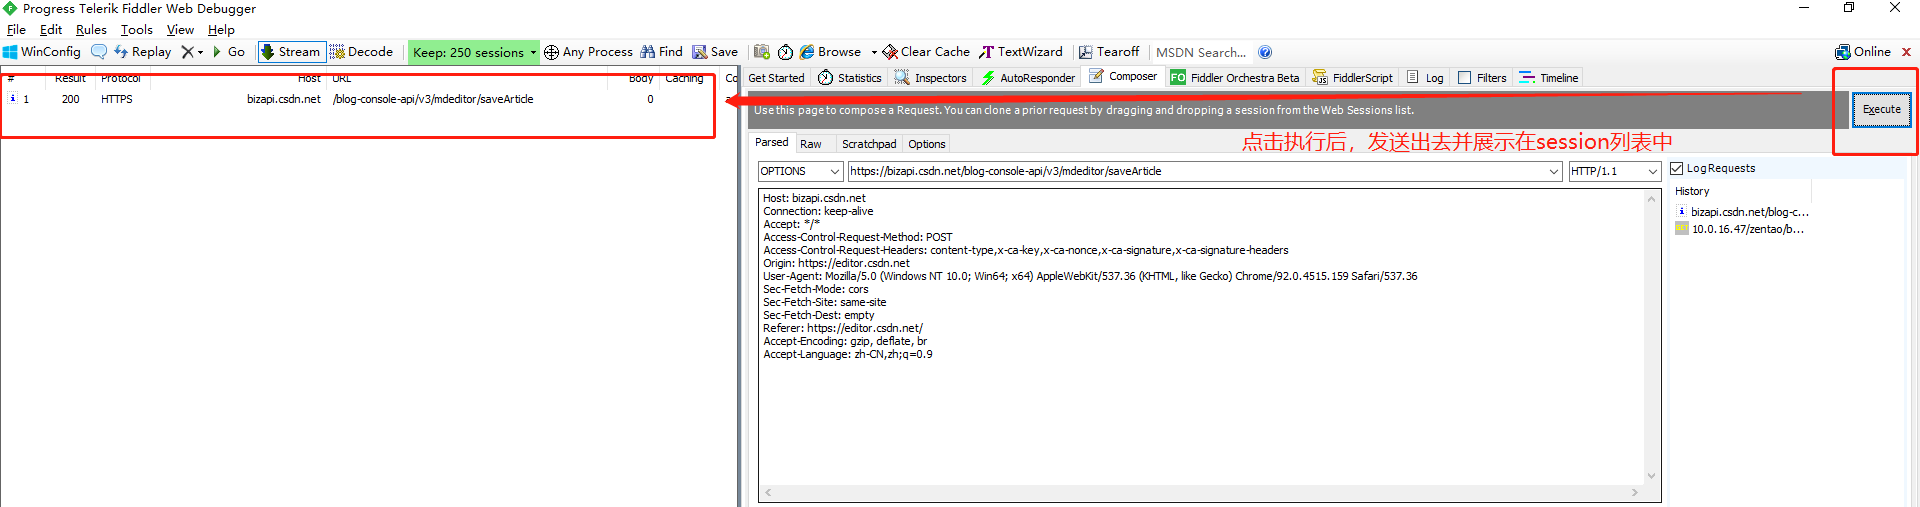Sort sessions by Body column header
This screenshot has height=507, width=1920.
click(x=633, y=79)
